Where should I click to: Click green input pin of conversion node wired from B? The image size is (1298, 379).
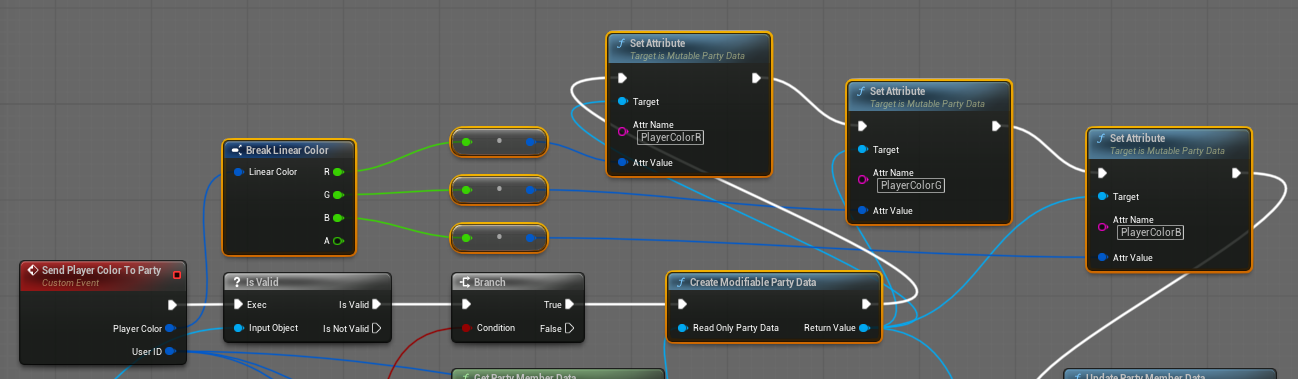pos(466,238)
